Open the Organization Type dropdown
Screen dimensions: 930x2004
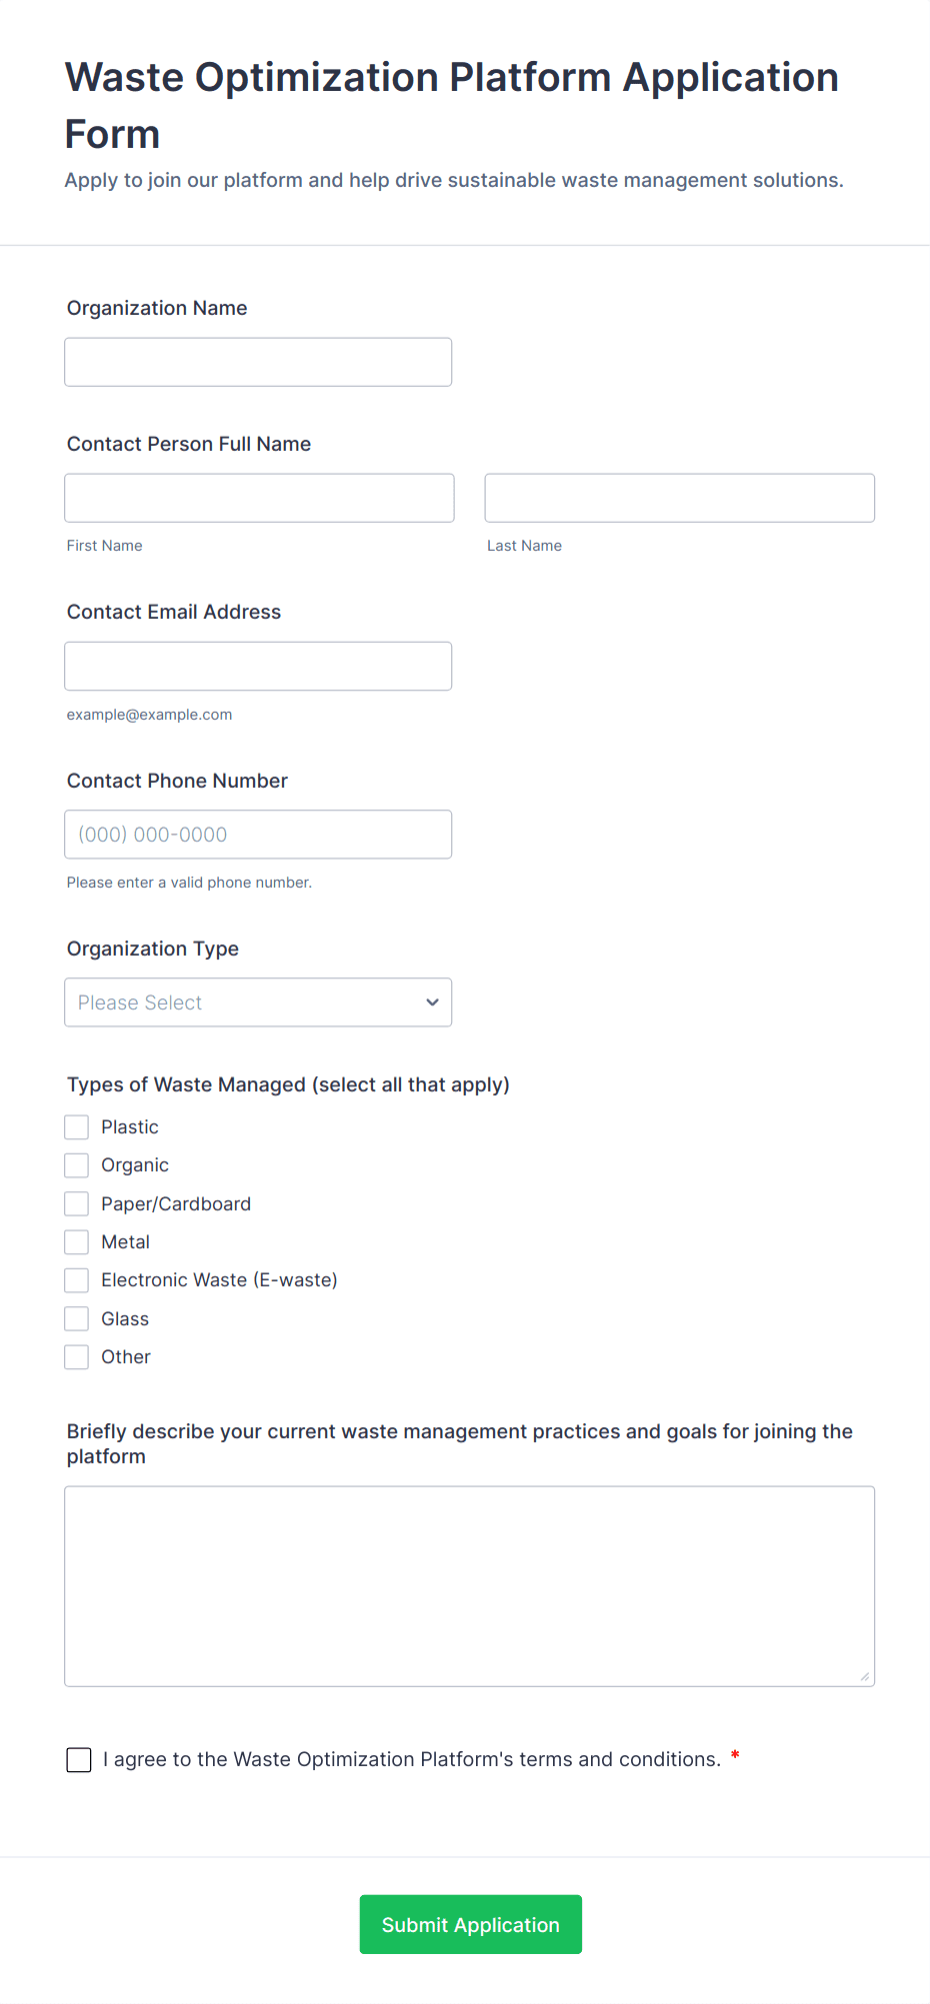[x=257, y=1001]
